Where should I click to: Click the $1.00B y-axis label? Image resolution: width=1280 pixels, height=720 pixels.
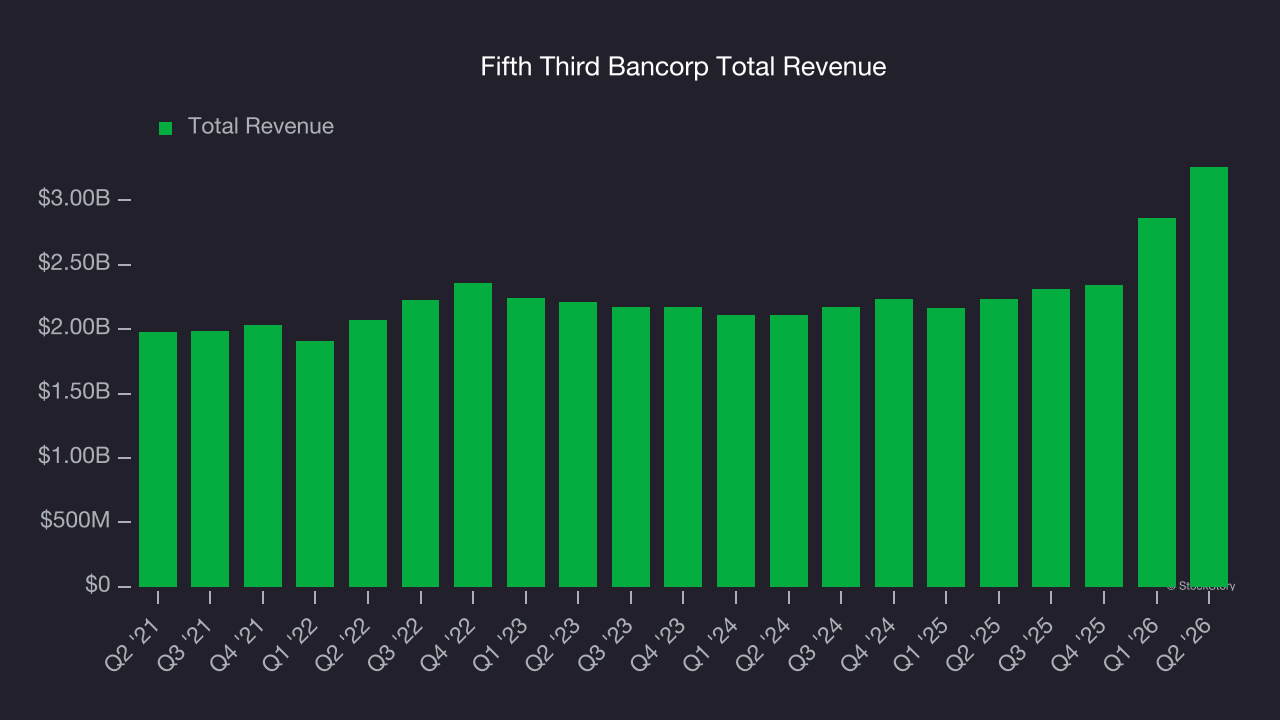point(73,457)
